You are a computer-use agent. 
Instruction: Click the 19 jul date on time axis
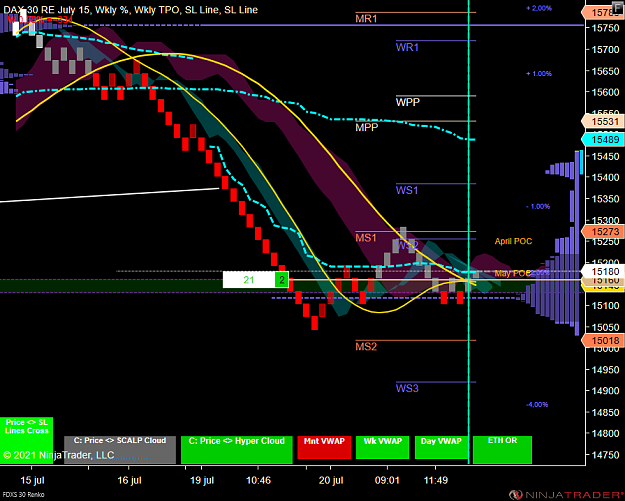(x=202, y=480)
